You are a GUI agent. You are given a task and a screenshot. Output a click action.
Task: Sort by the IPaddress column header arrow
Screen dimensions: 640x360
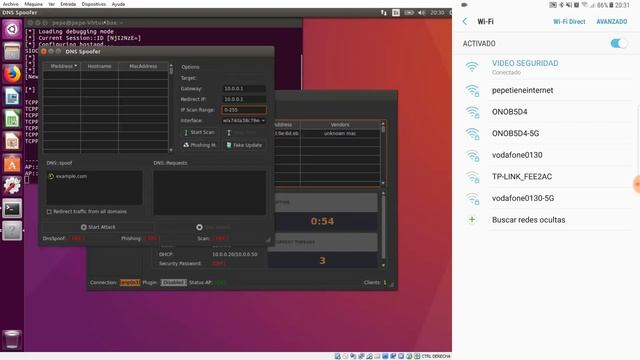pyautogui.click(x=76, y=66)
